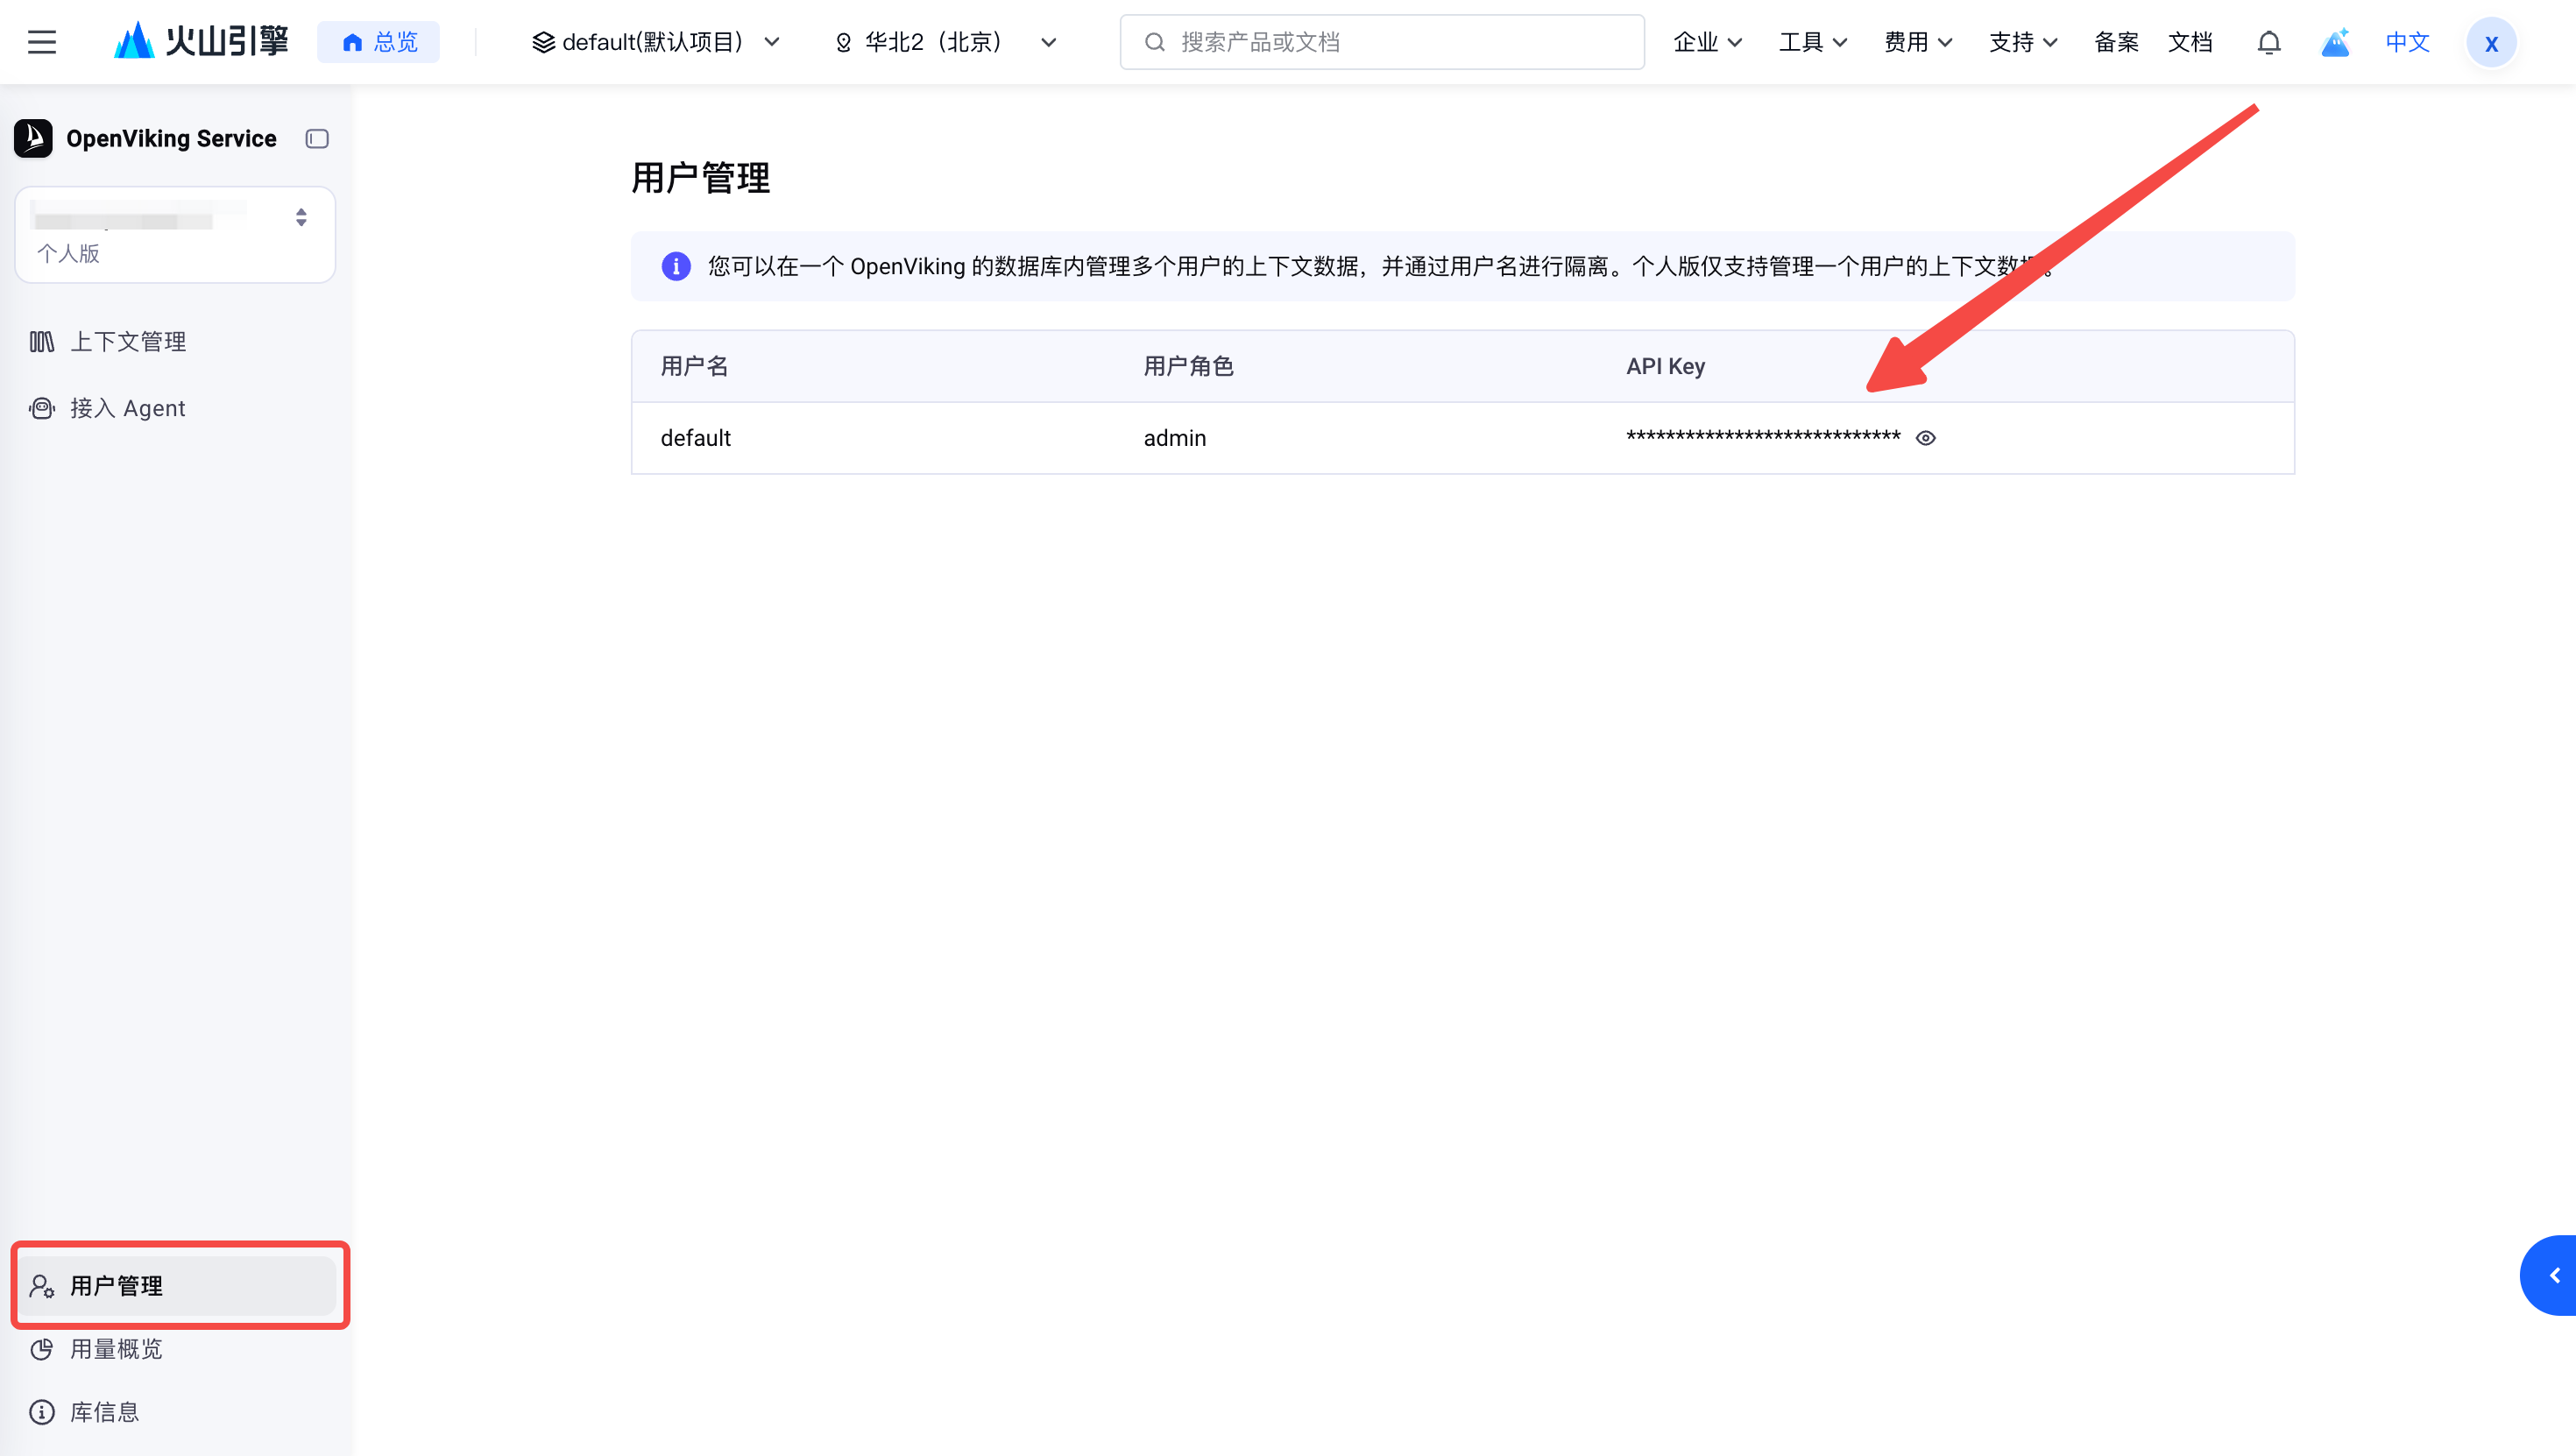2576x1456 pixels.
Task: Click the OpenViking Service logo icon
Action: 33,139
